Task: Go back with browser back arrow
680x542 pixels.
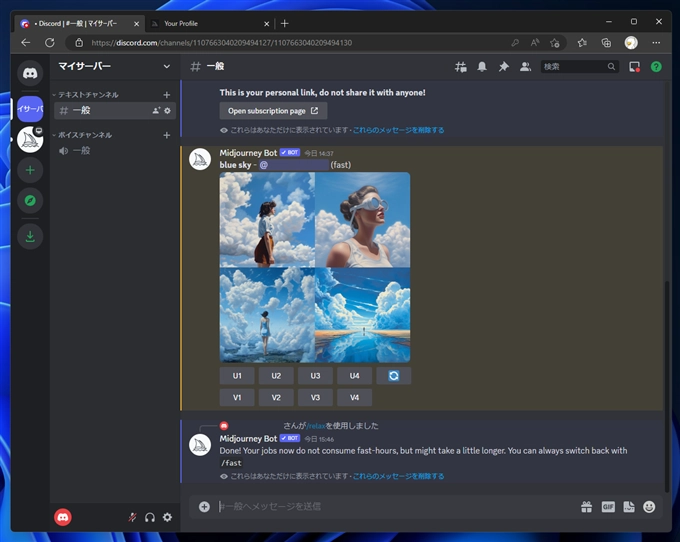Action: tap(26, 42)
